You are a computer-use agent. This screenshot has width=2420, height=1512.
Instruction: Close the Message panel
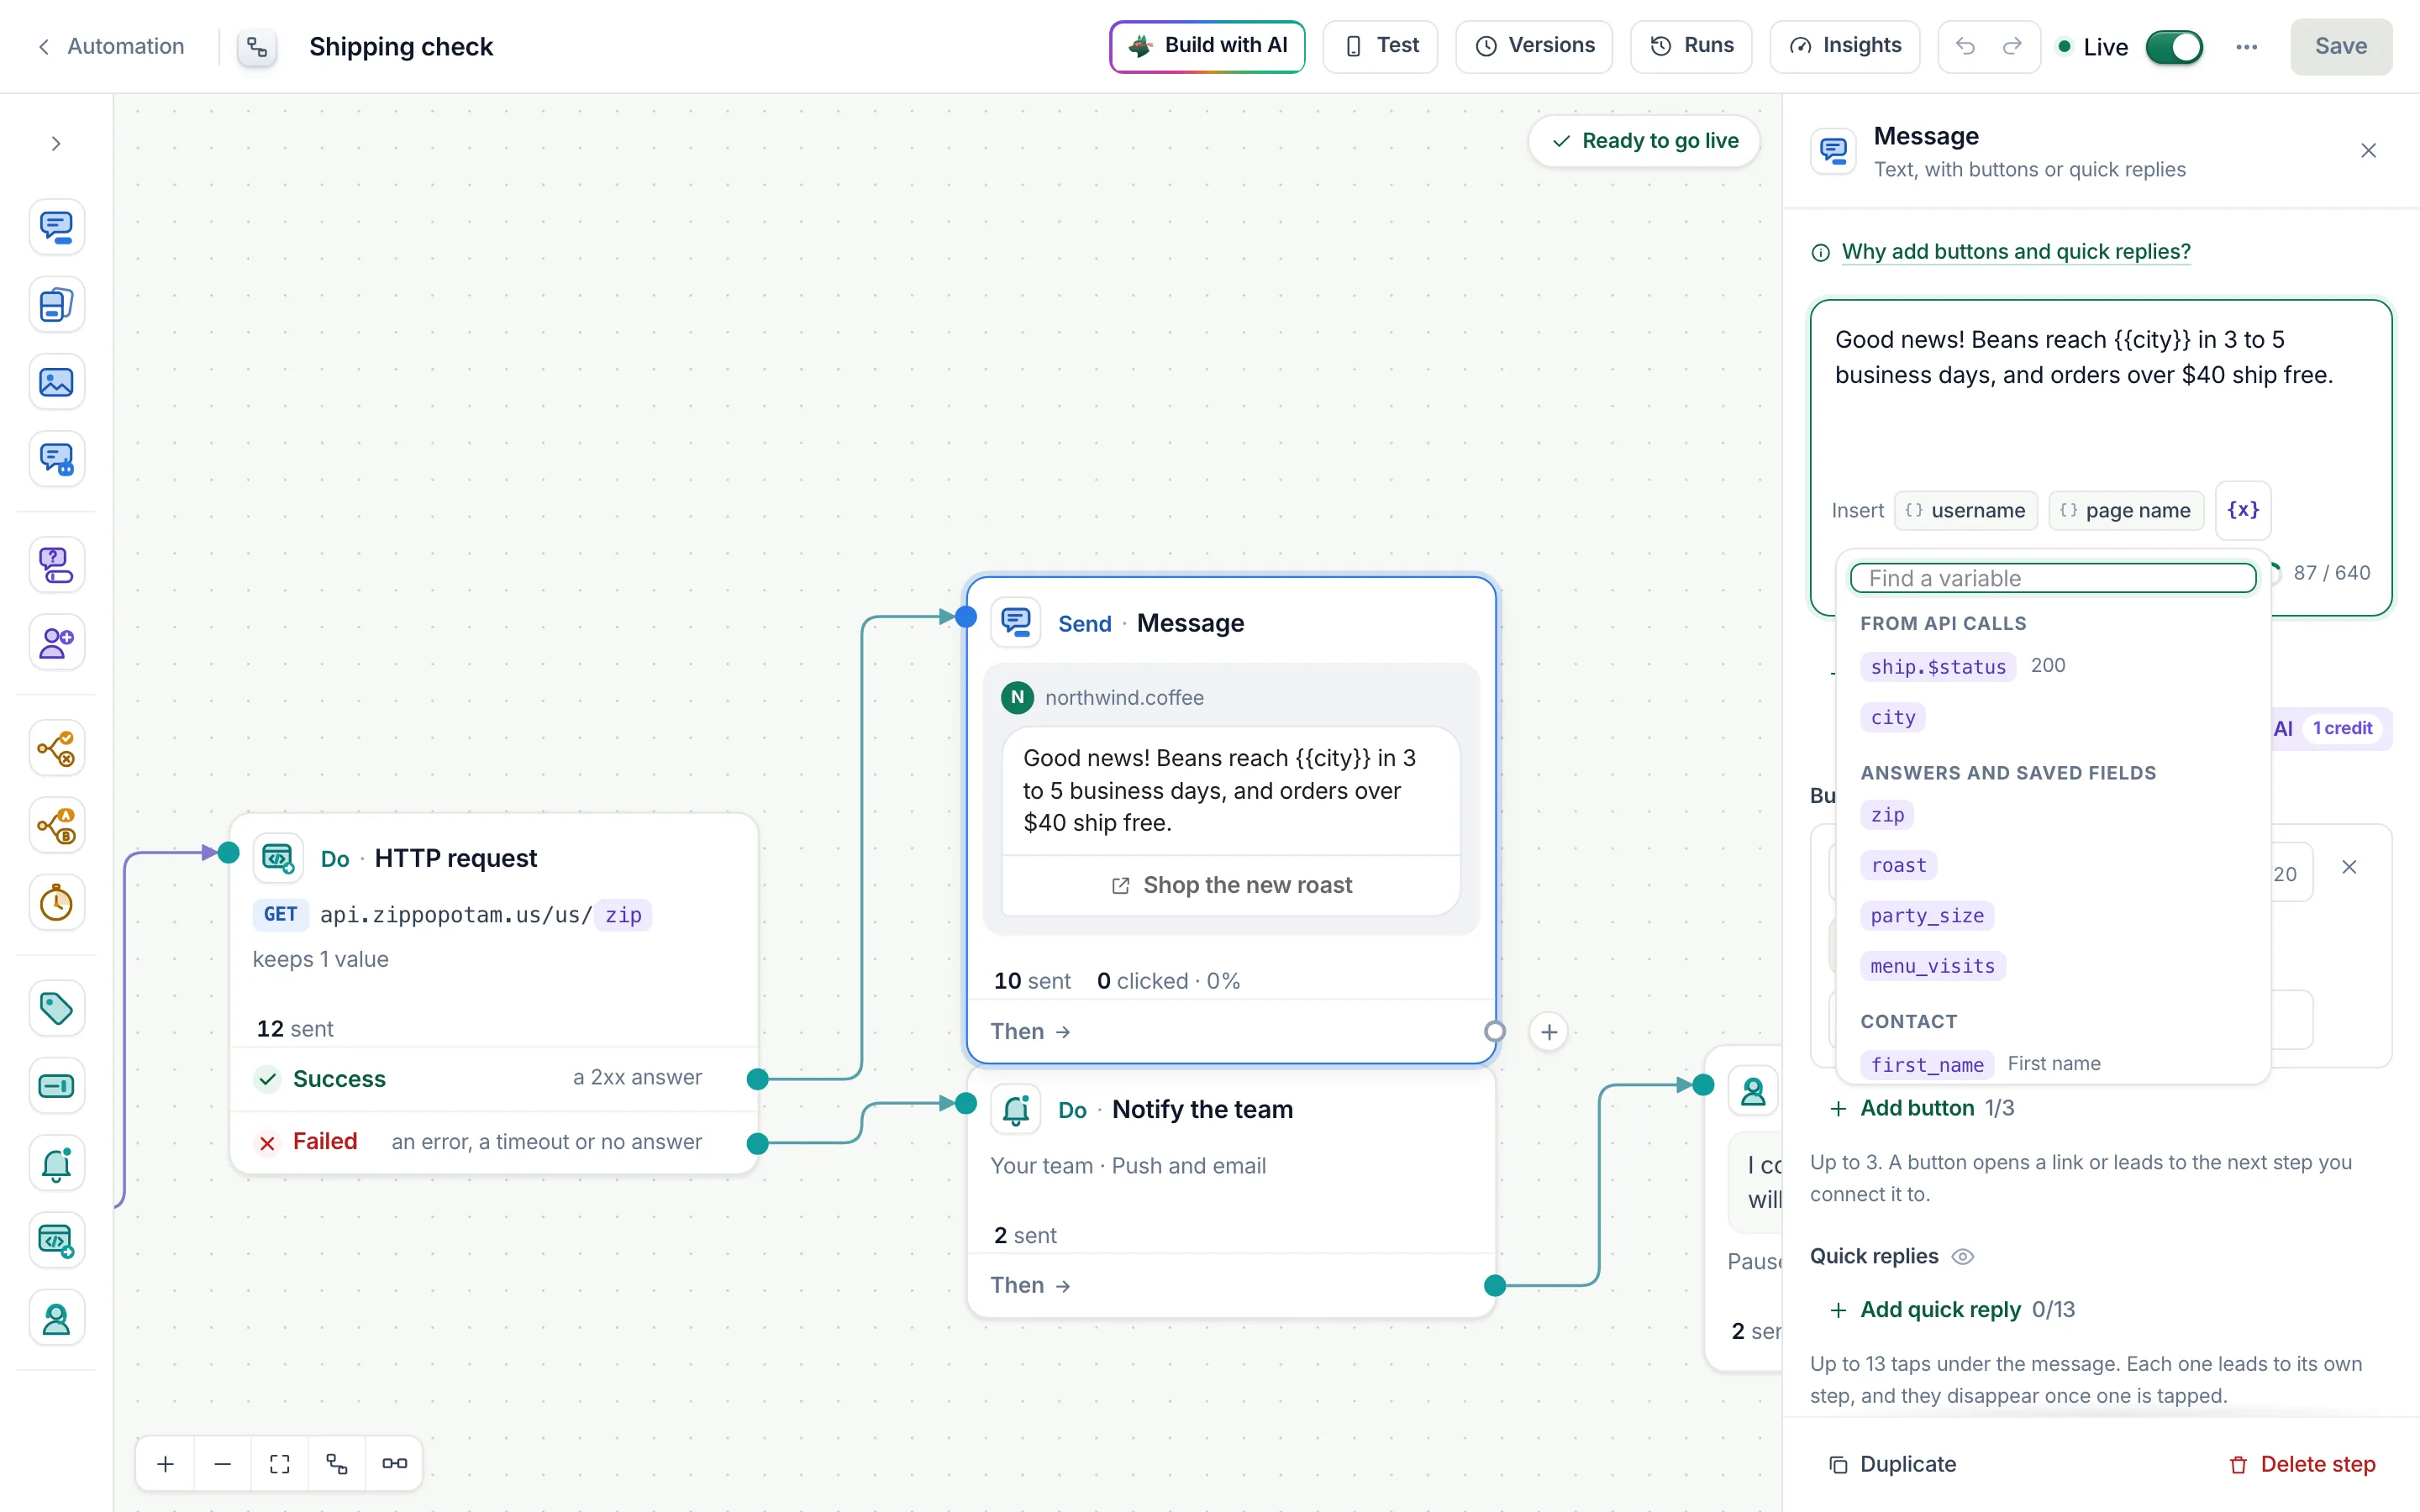[2368, 151]
